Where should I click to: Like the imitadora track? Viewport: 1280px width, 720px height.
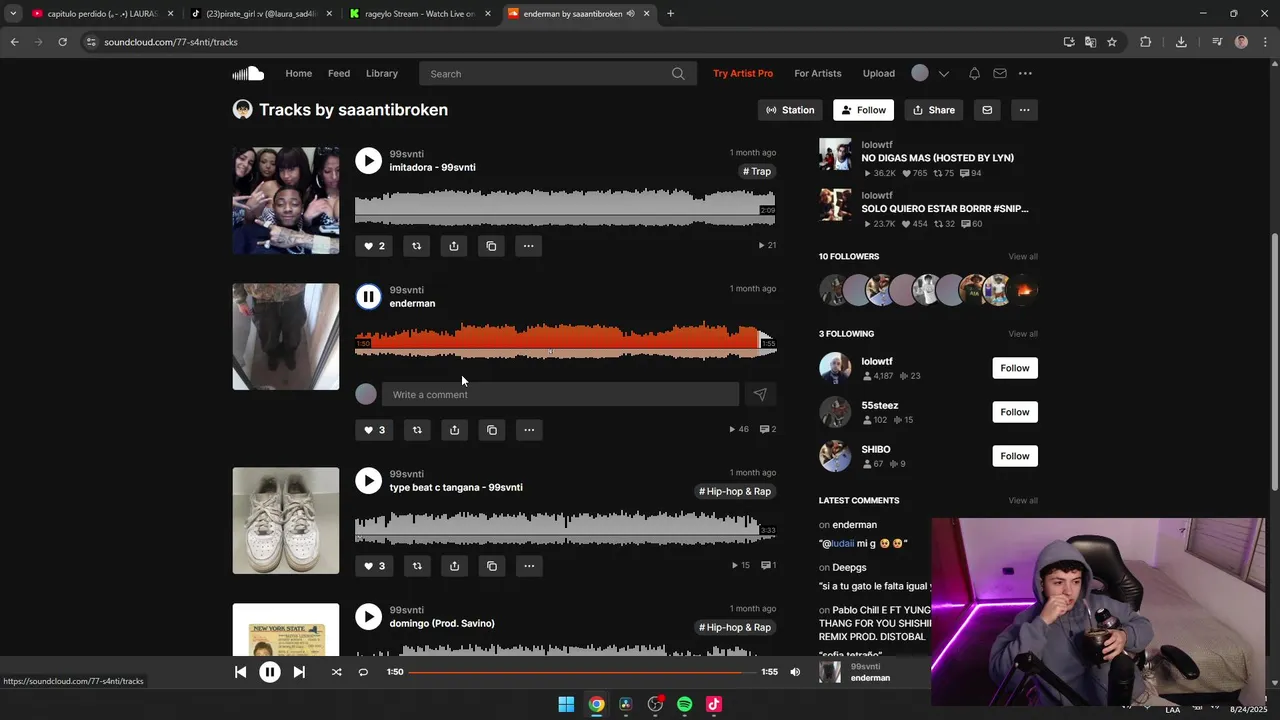pyautogui.click(x=374, y=246)
